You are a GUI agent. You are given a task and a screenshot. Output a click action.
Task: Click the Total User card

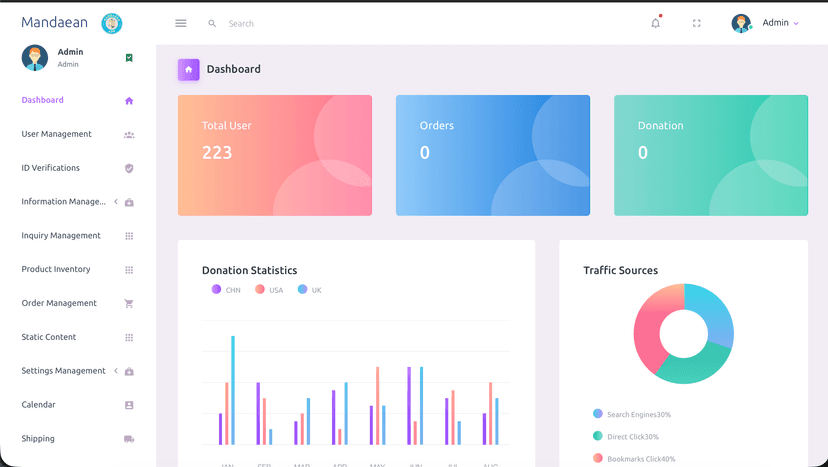(x=274, y=155)
